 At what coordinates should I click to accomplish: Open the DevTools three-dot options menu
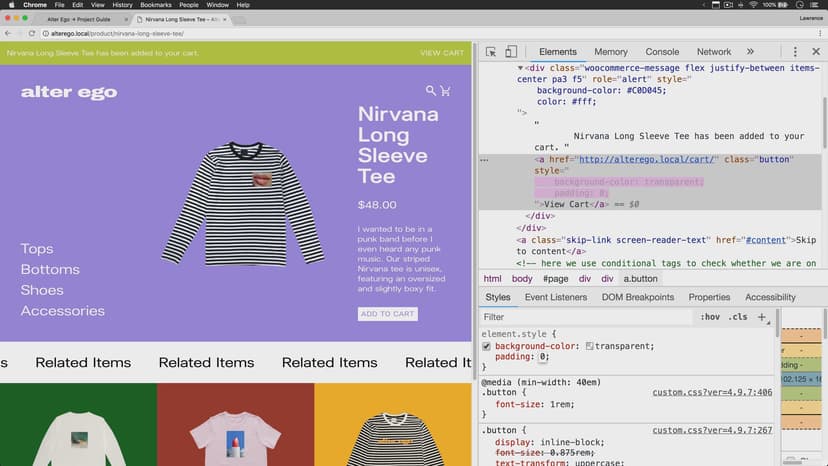(x=794, y=52)
